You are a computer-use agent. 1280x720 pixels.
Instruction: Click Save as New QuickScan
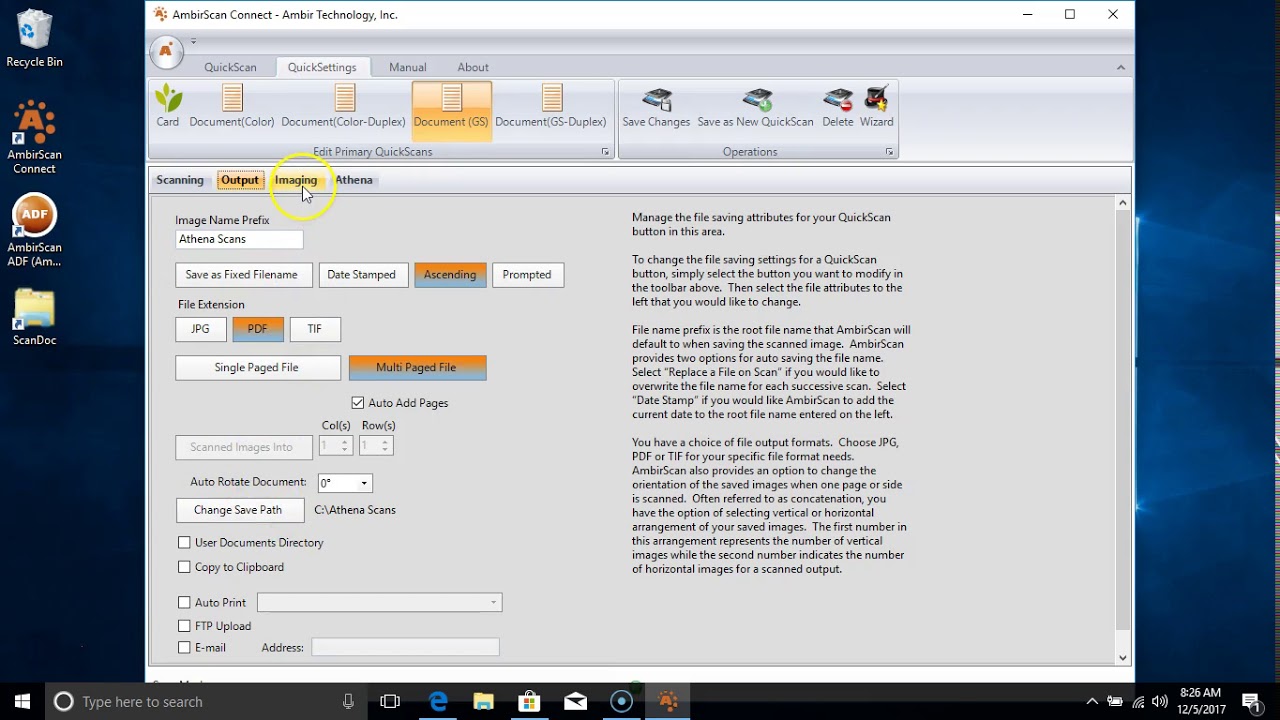click(755, 106)
